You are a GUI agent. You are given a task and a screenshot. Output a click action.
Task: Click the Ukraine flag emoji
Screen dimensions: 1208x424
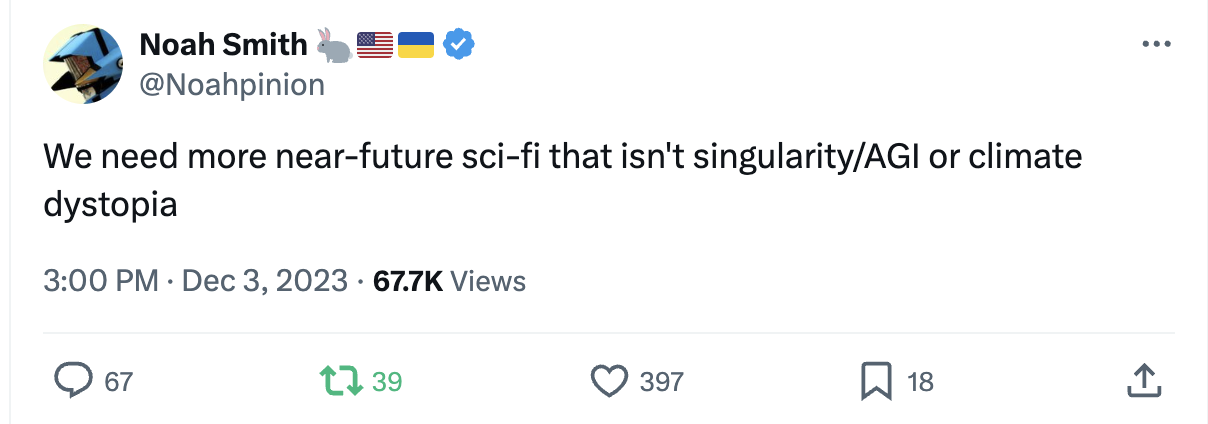click(416, 44)
